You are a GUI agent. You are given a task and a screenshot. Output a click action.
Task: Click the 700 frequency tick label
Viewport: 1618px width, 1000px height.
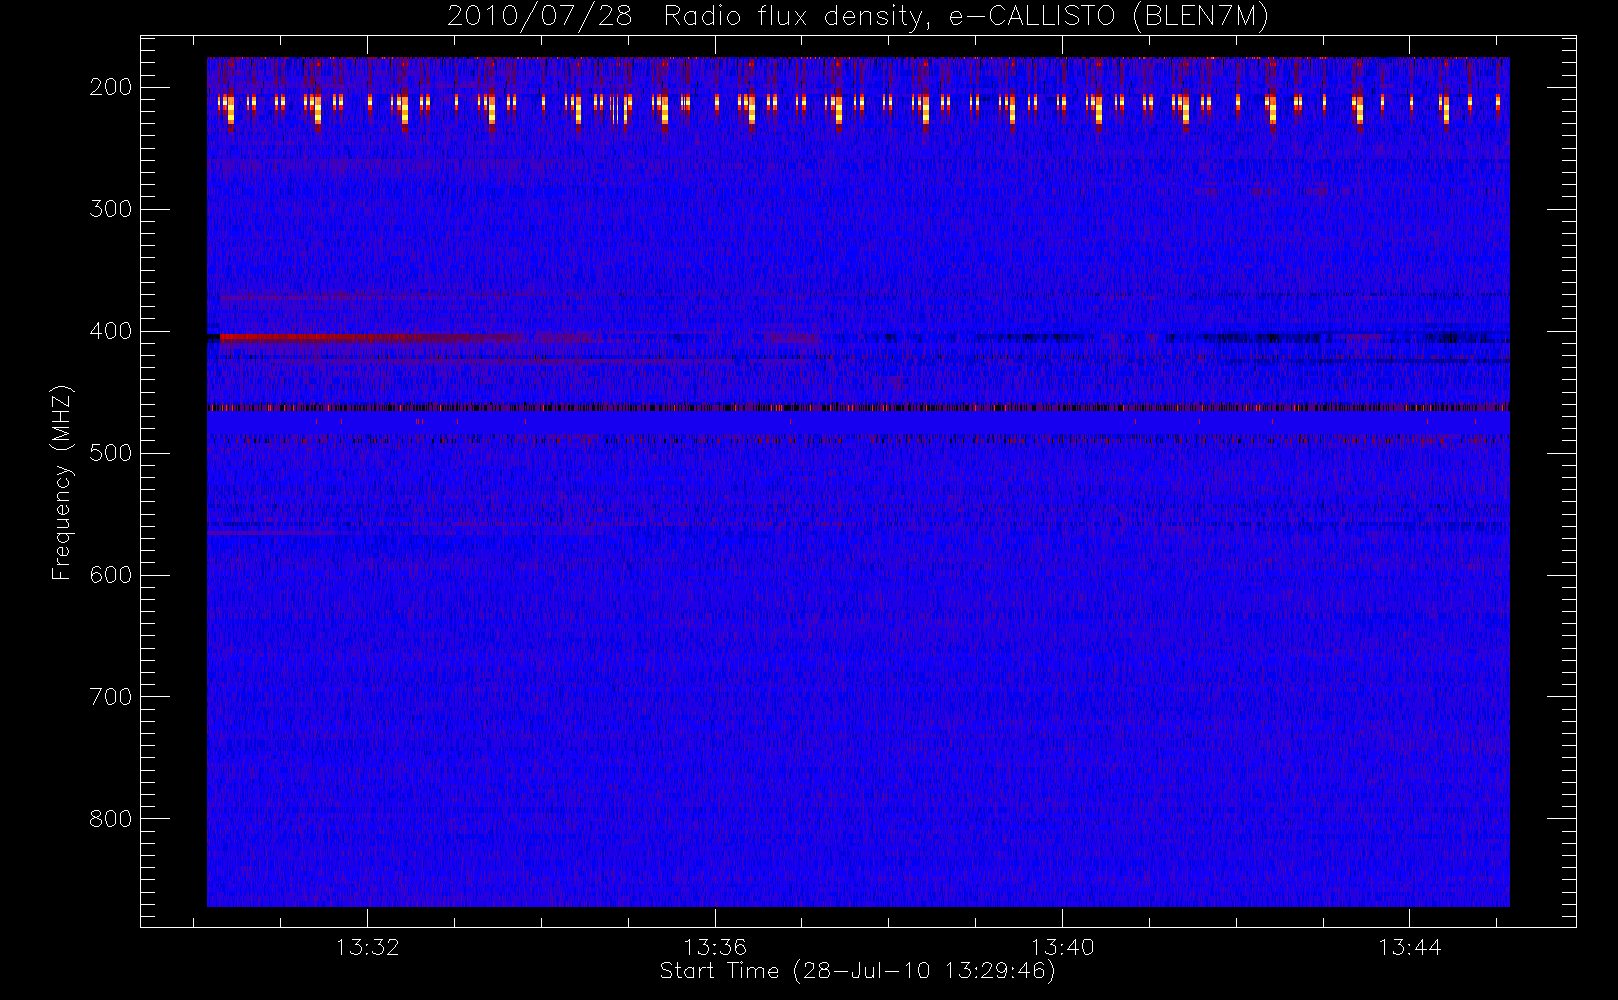[111, 697]
